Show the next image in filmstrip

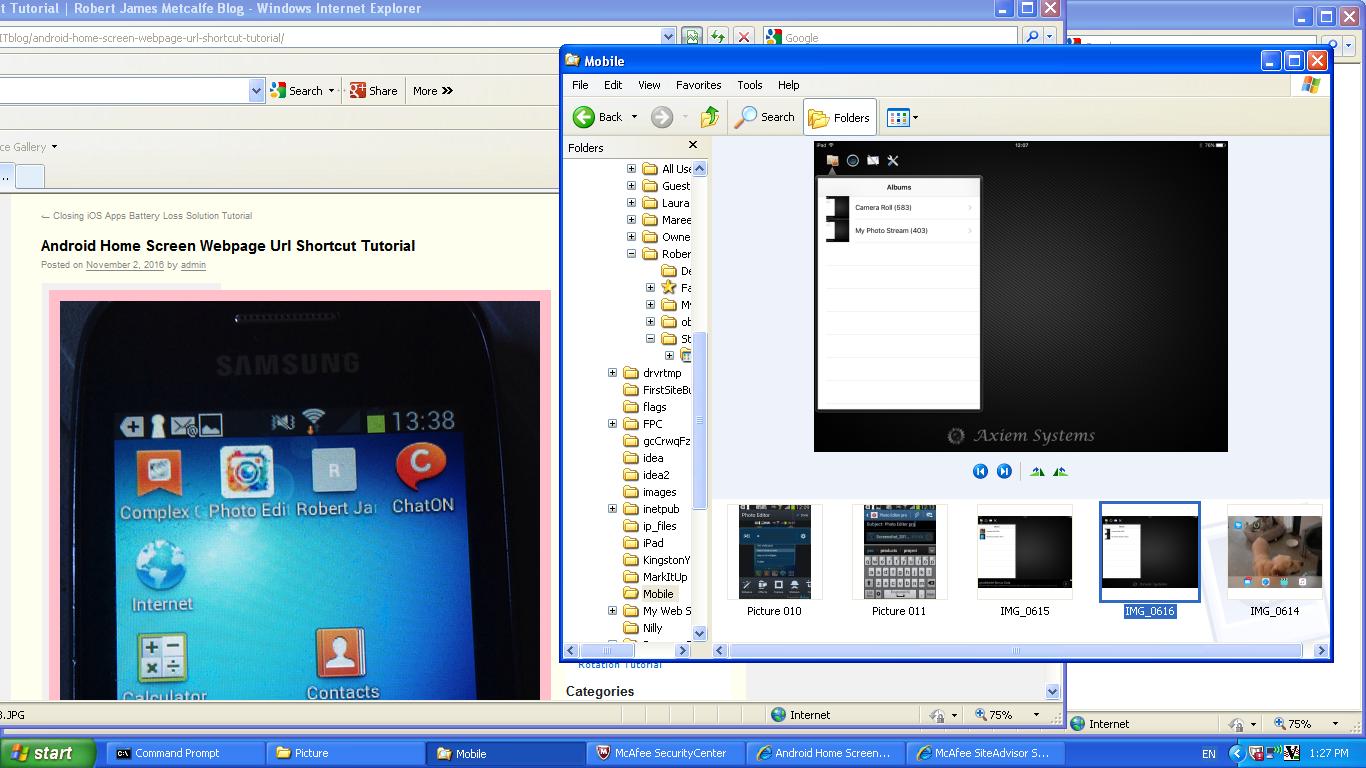pyautogui.click(x=1004, y=471)
